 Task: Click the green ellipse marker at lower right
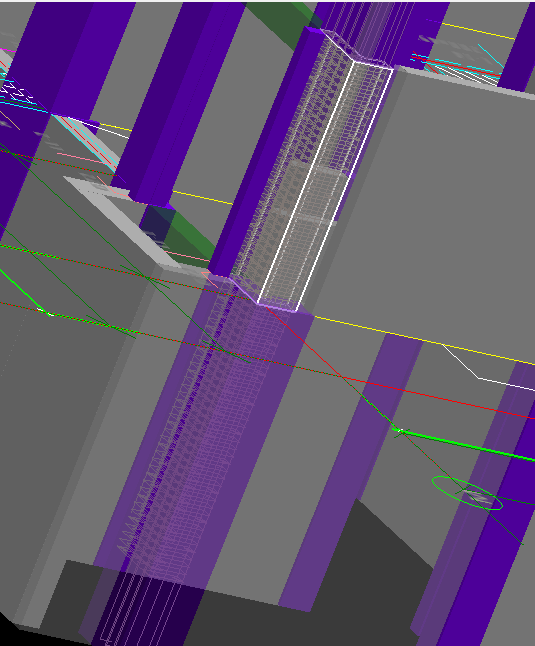pos(467,493)
